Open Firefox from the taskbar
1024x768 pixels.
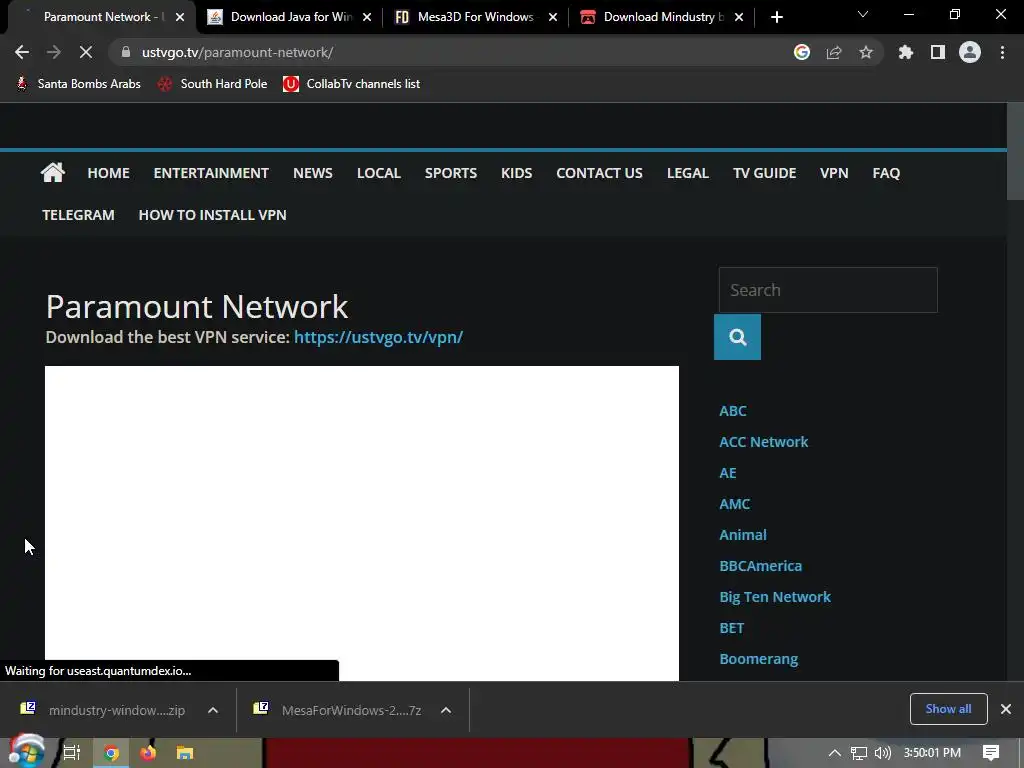tap(148, 753)
